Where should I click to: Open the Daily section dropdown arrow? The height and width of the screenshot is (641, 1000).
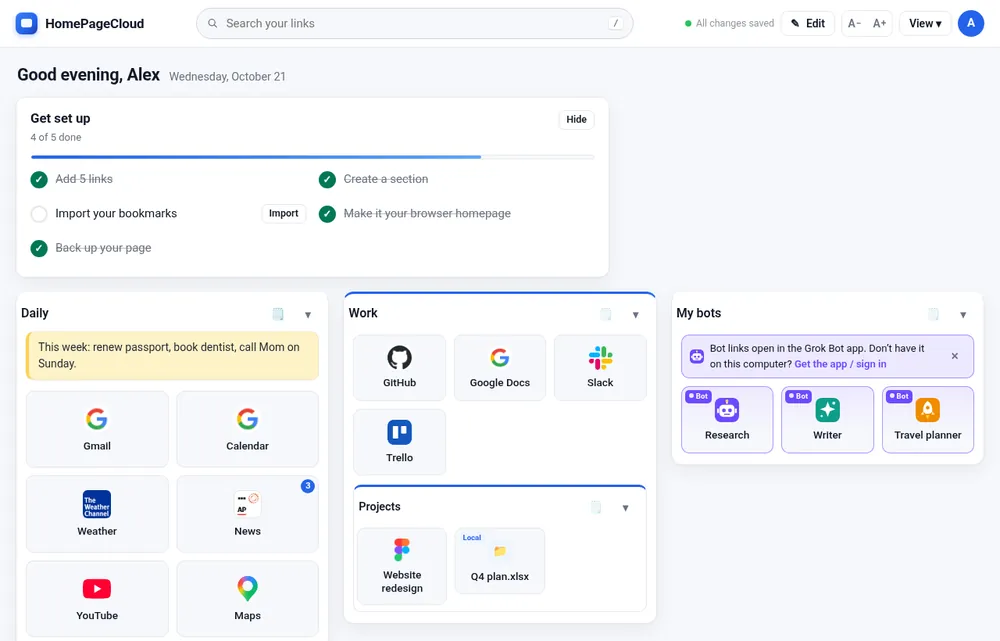point(308,314)
